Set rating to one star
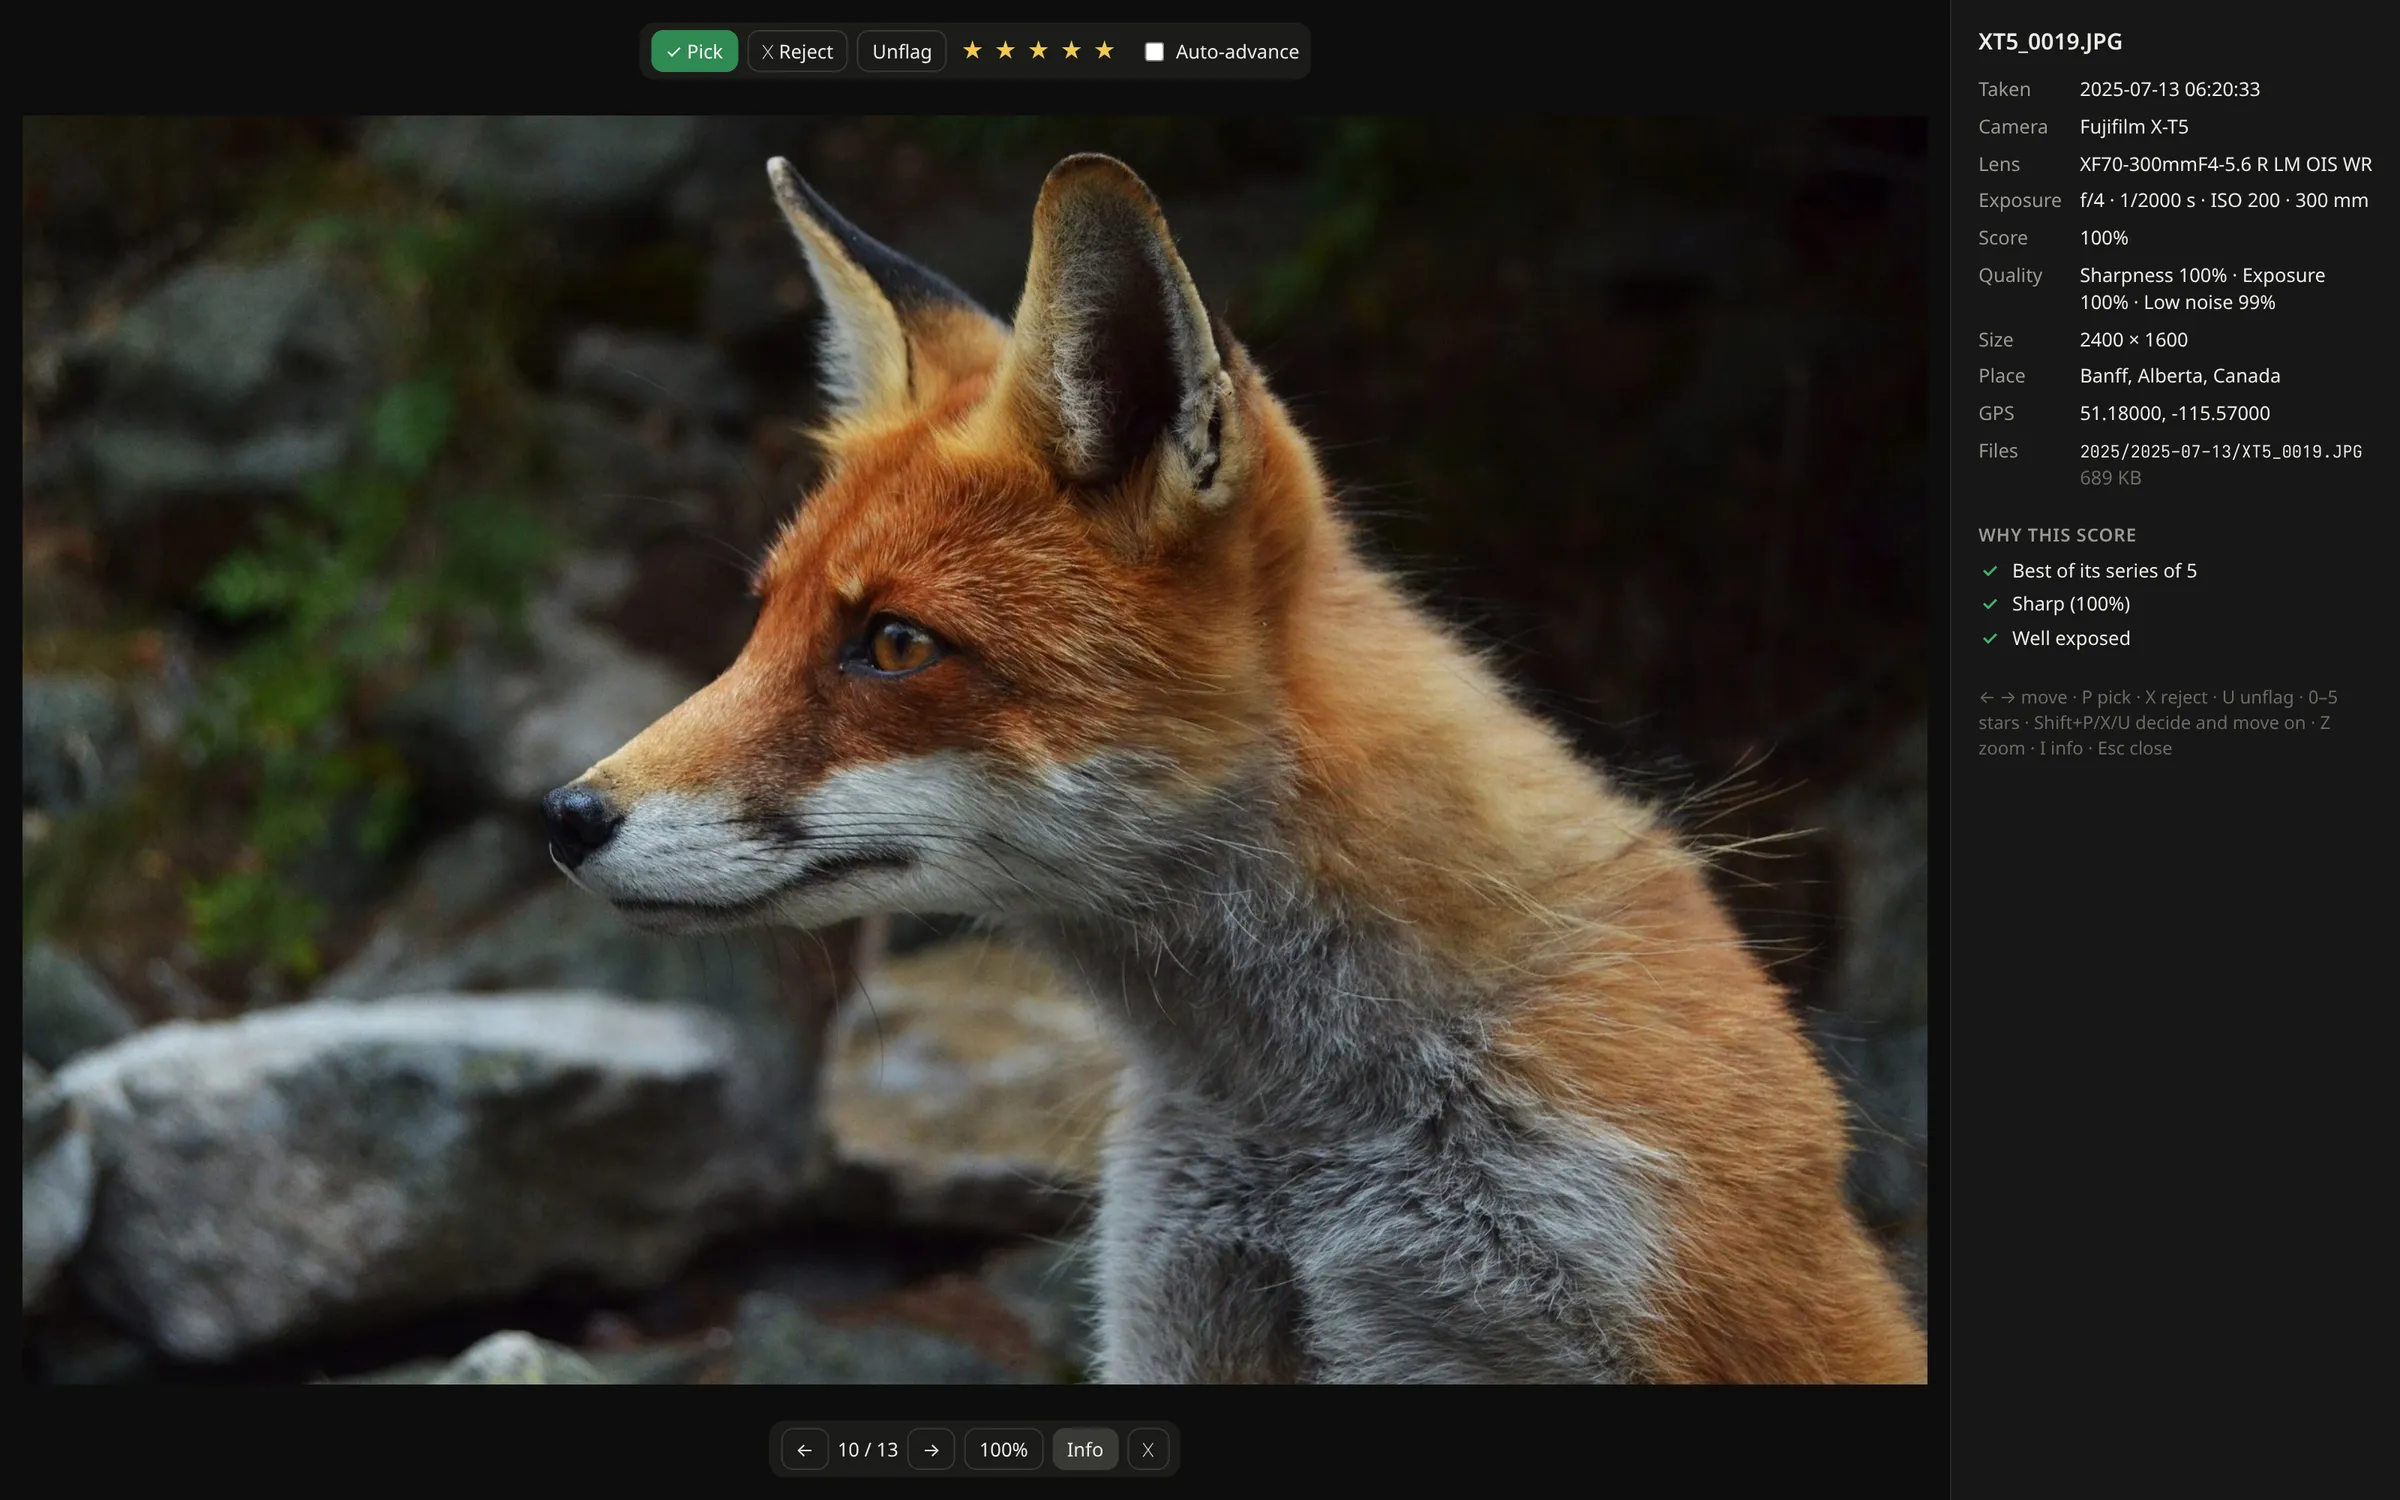This screenshot has height=1500, width=2400. [972, 50]
